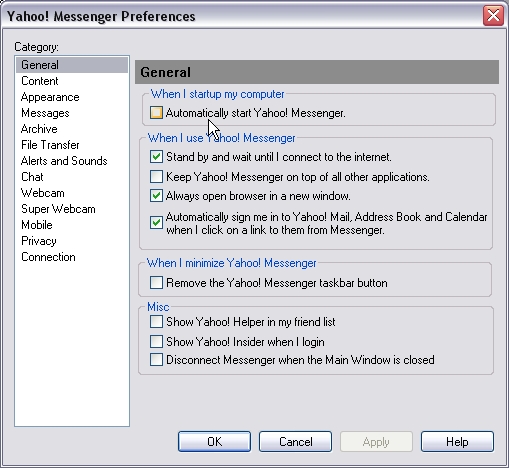Open the Connection category
Viewport: 509px width, 468px height.
coord(72,257)
